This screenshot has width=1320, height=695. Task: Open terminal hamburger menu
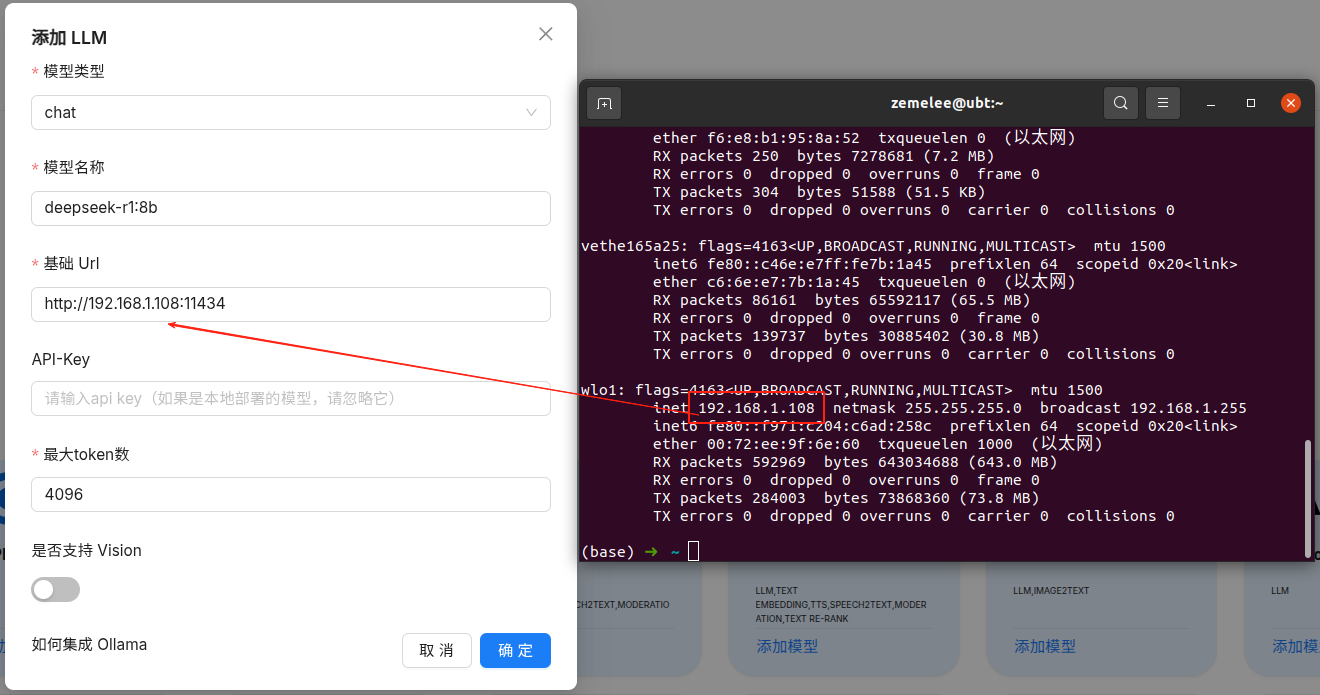click(x=1163, y=103)
